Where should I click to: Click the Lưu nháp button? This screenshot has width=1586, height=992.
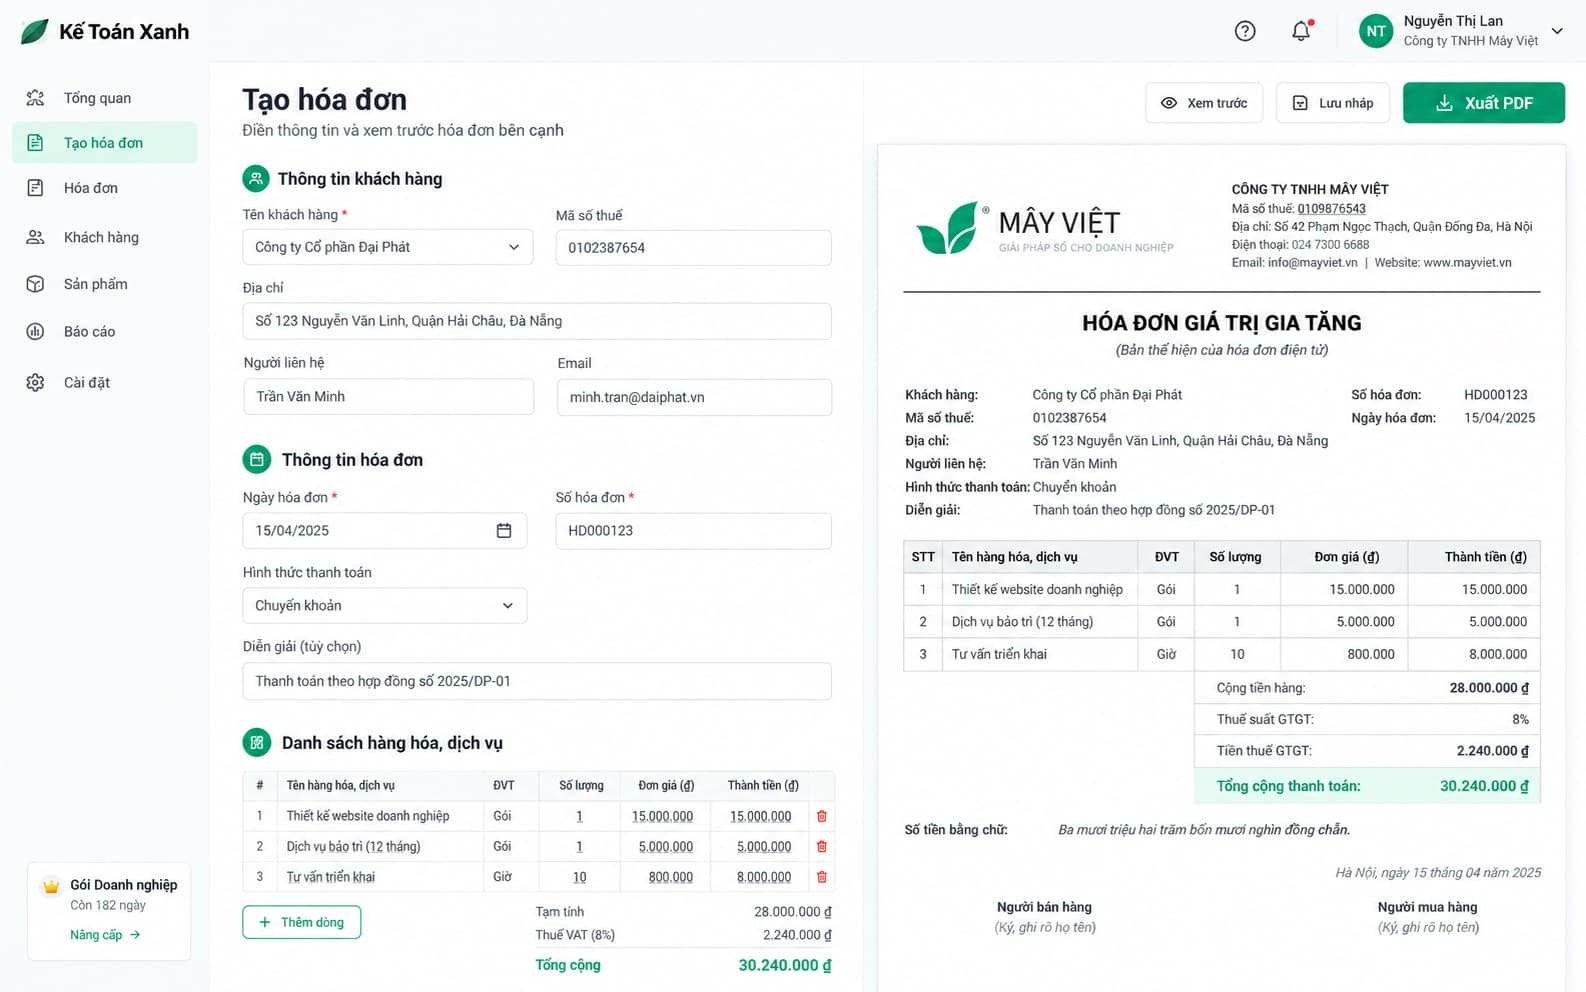coord(1333,103)
